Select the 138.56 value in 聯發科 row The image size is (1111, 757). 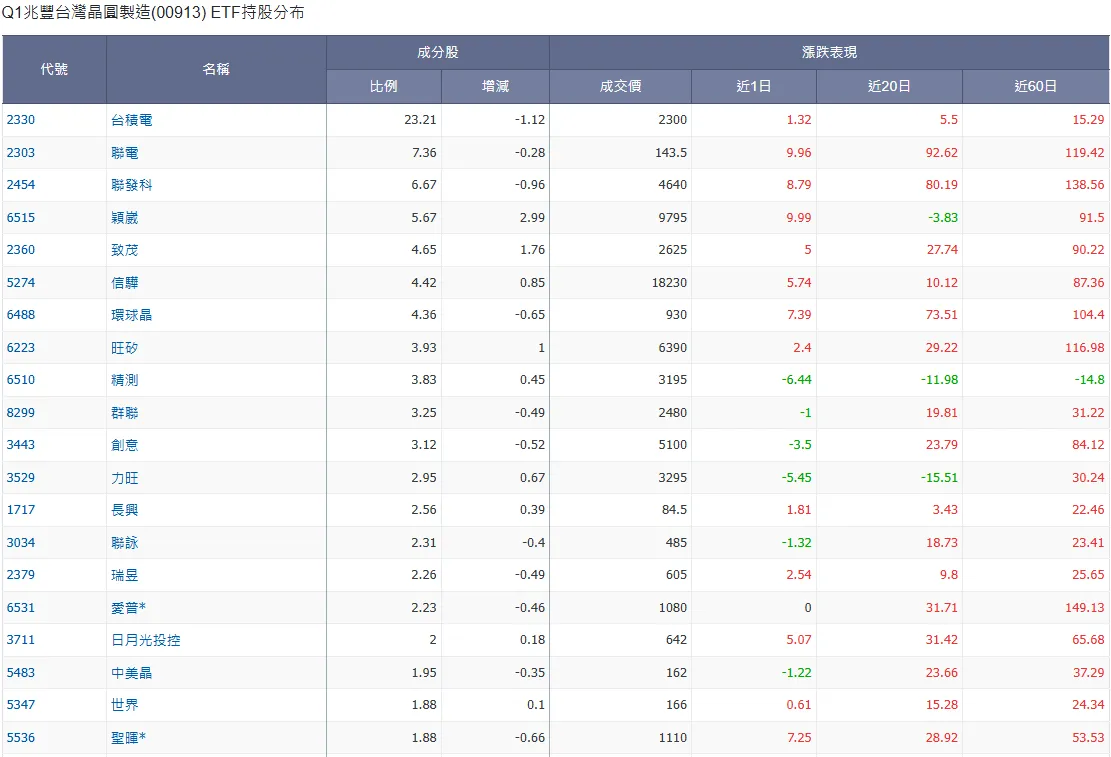click(x=1085, y=185)
